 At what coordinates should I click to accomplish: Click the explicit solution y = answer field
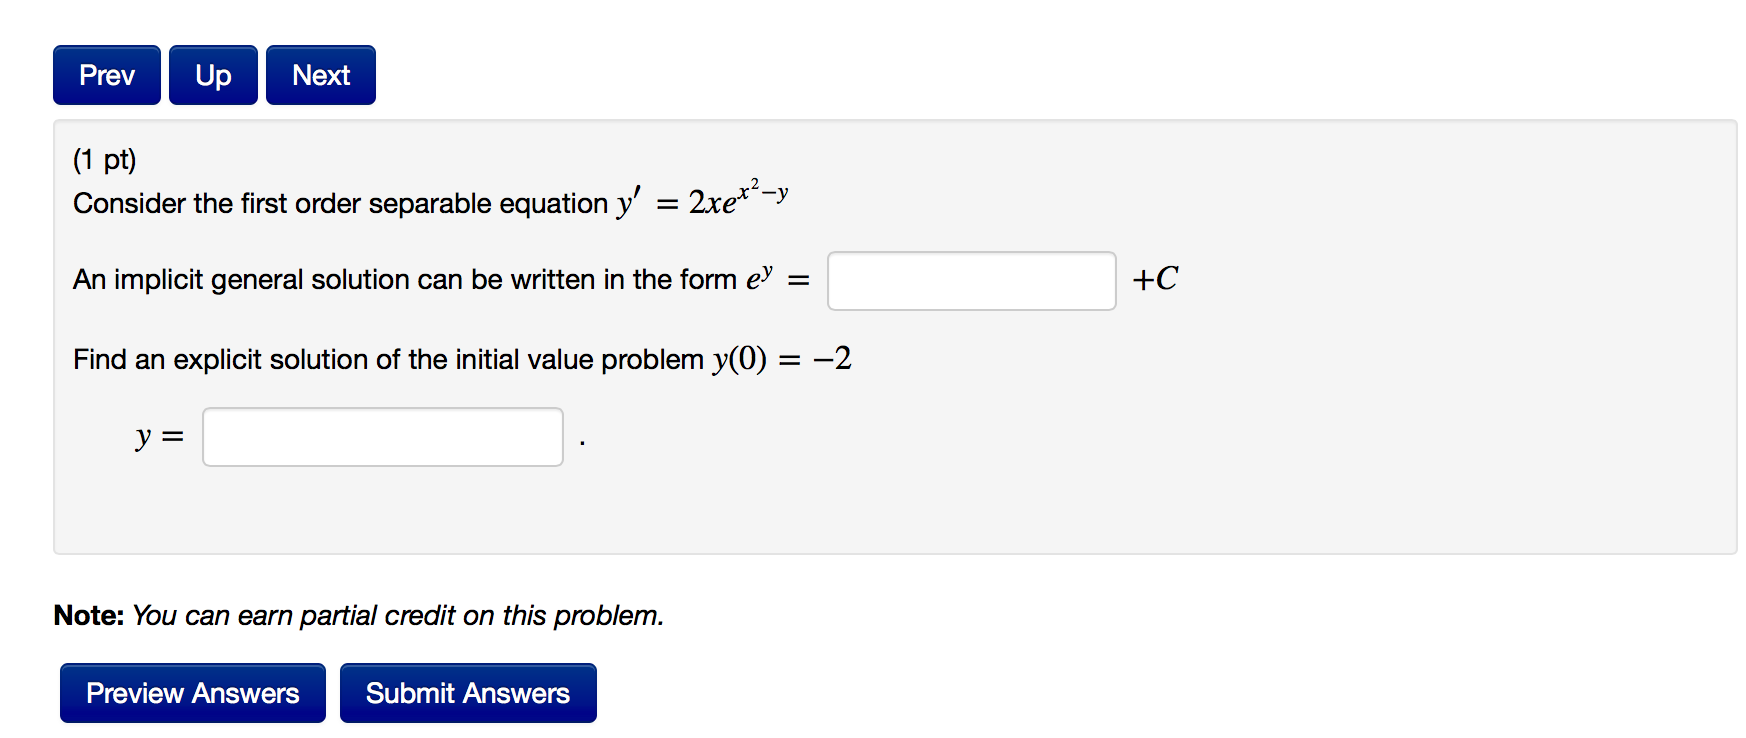(383, 437)
